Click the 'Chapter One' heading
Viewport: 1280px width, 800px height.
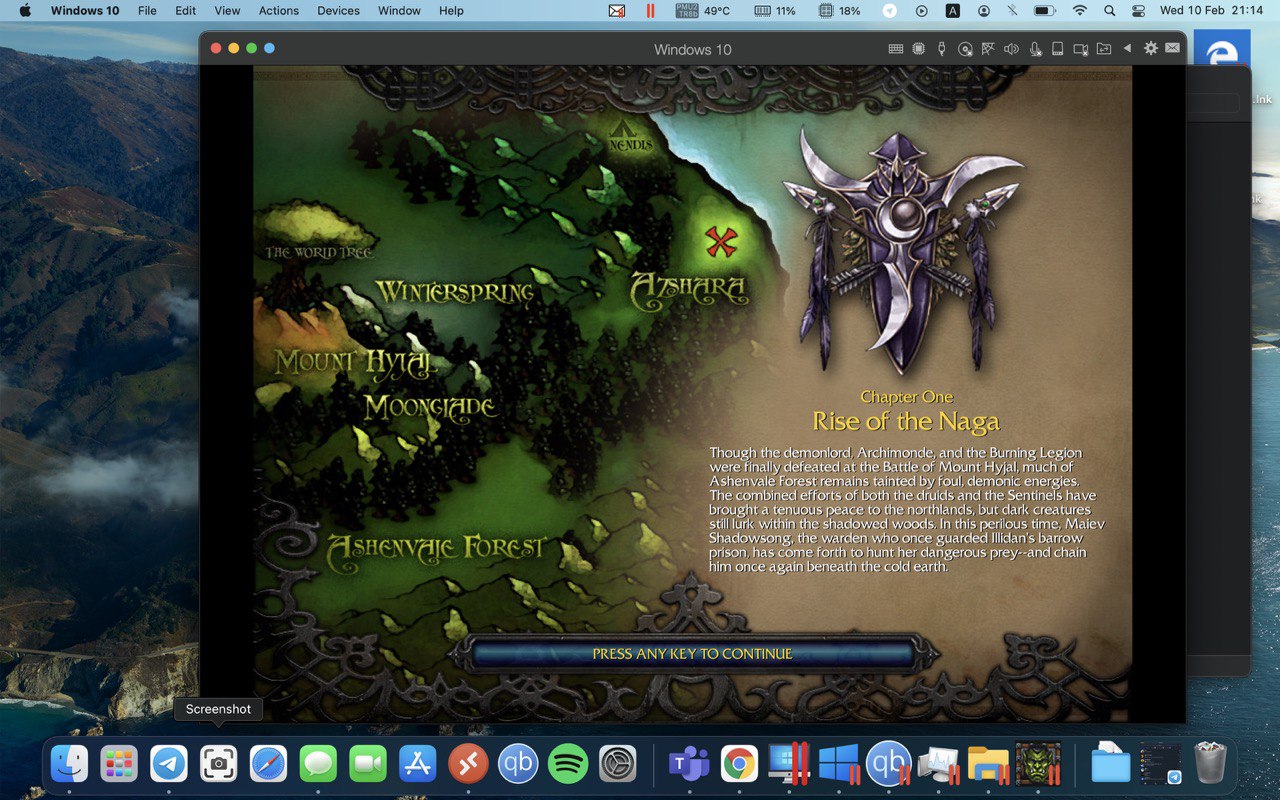[906, 397]
